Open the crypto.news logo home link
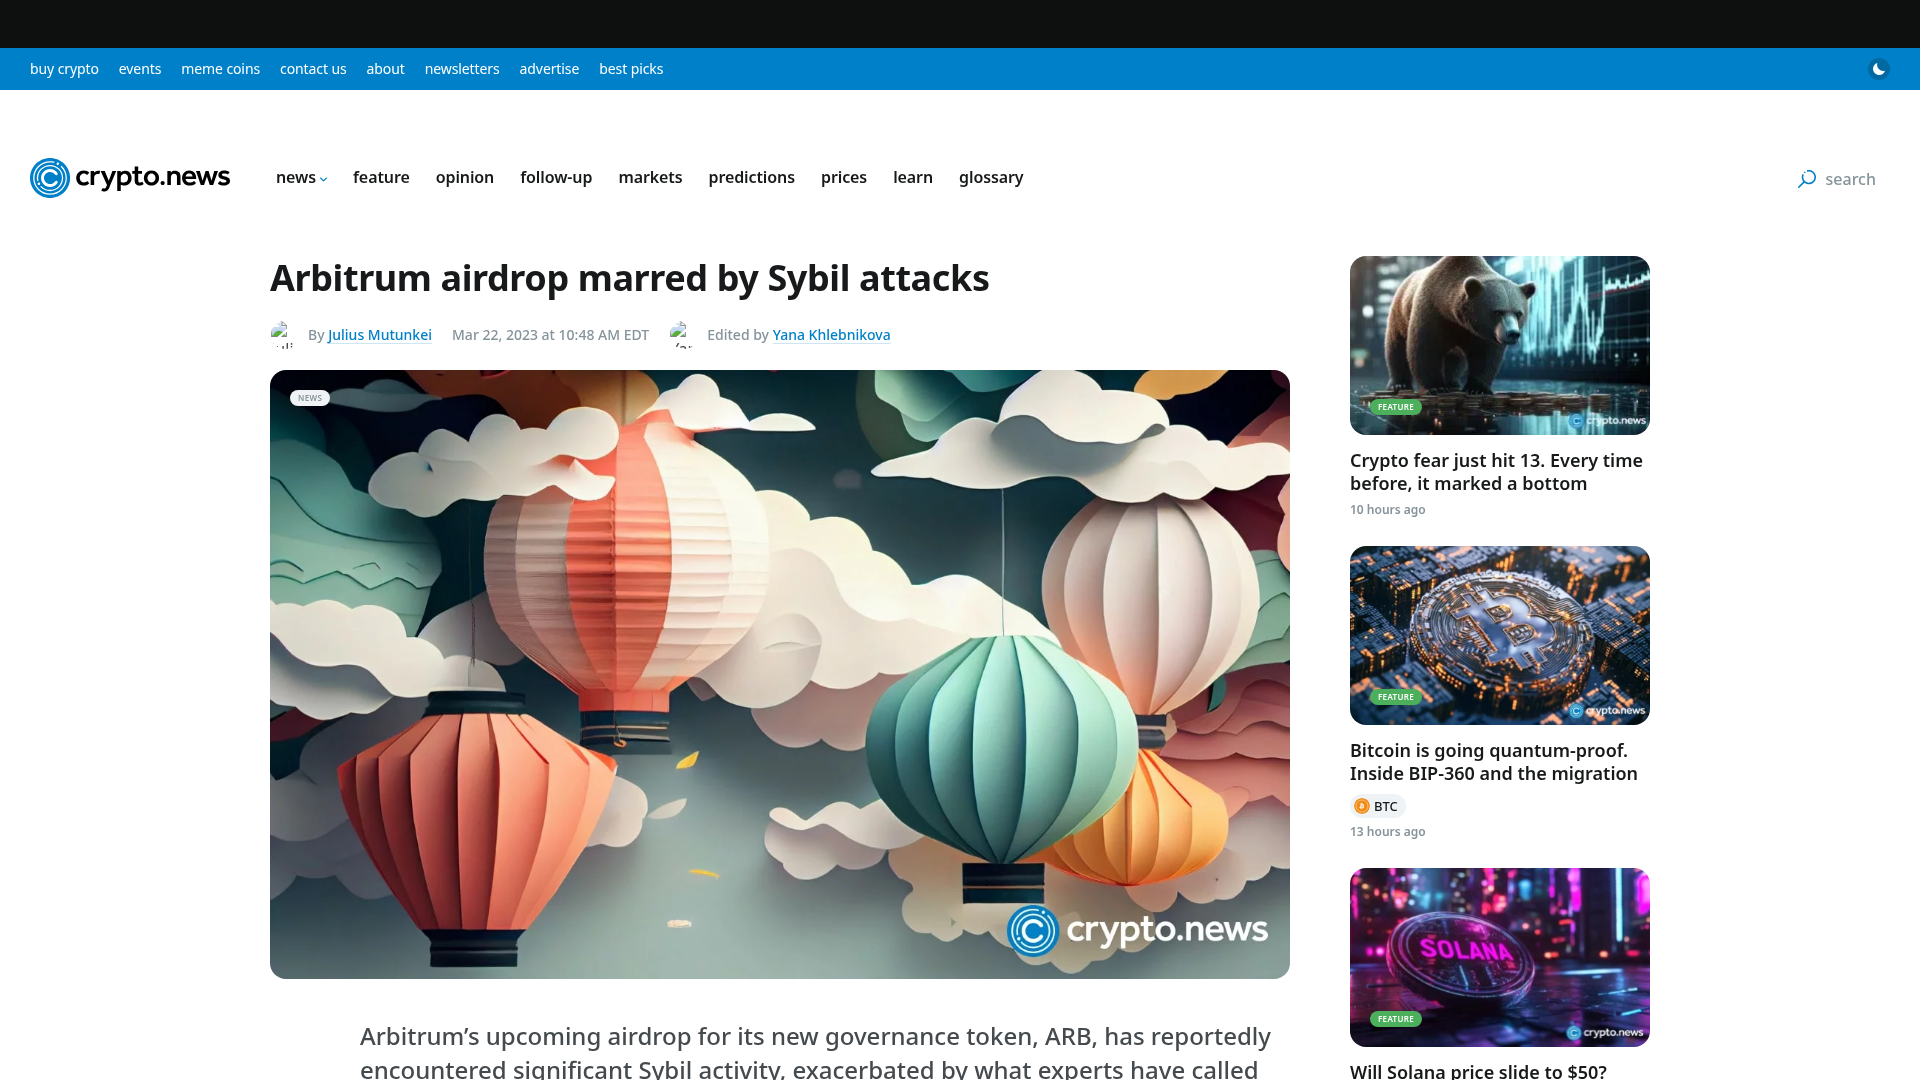The width and height of the screenshot is (1920, 1080). (x=130, y=178)
